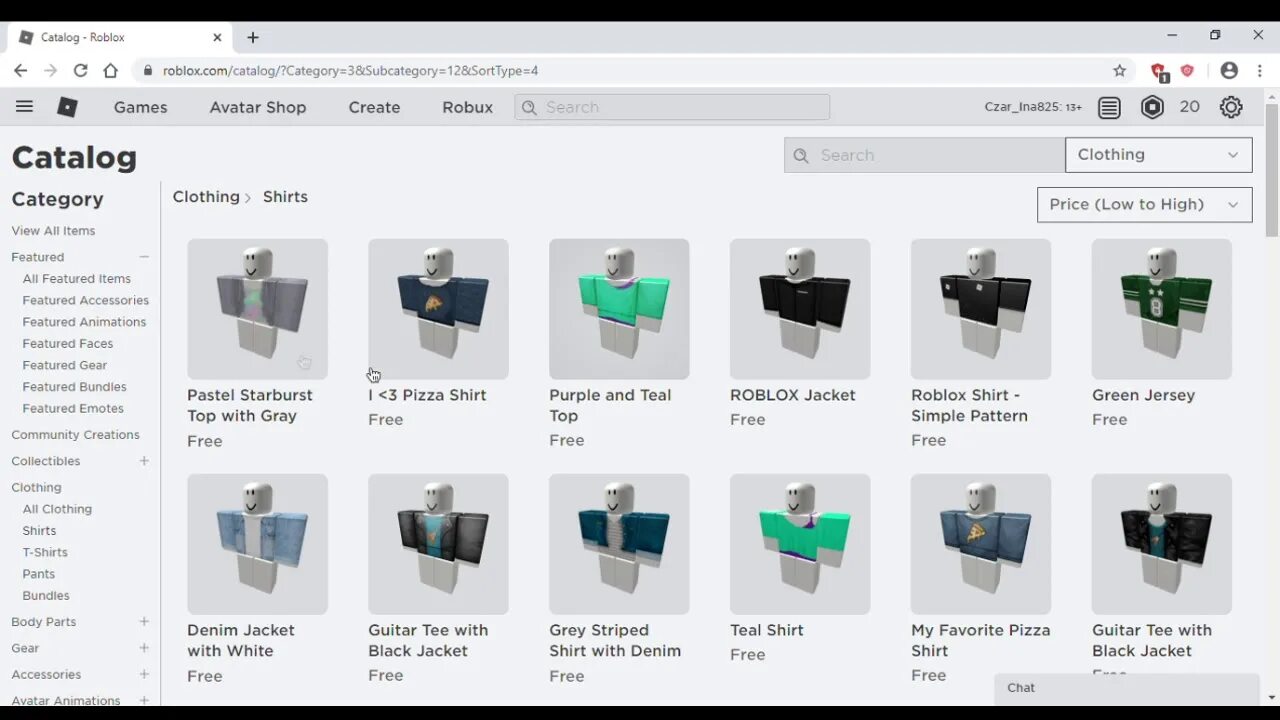Open Teal Shirt thumbnail
The image size is (1280, 720).
coord(800,544)
